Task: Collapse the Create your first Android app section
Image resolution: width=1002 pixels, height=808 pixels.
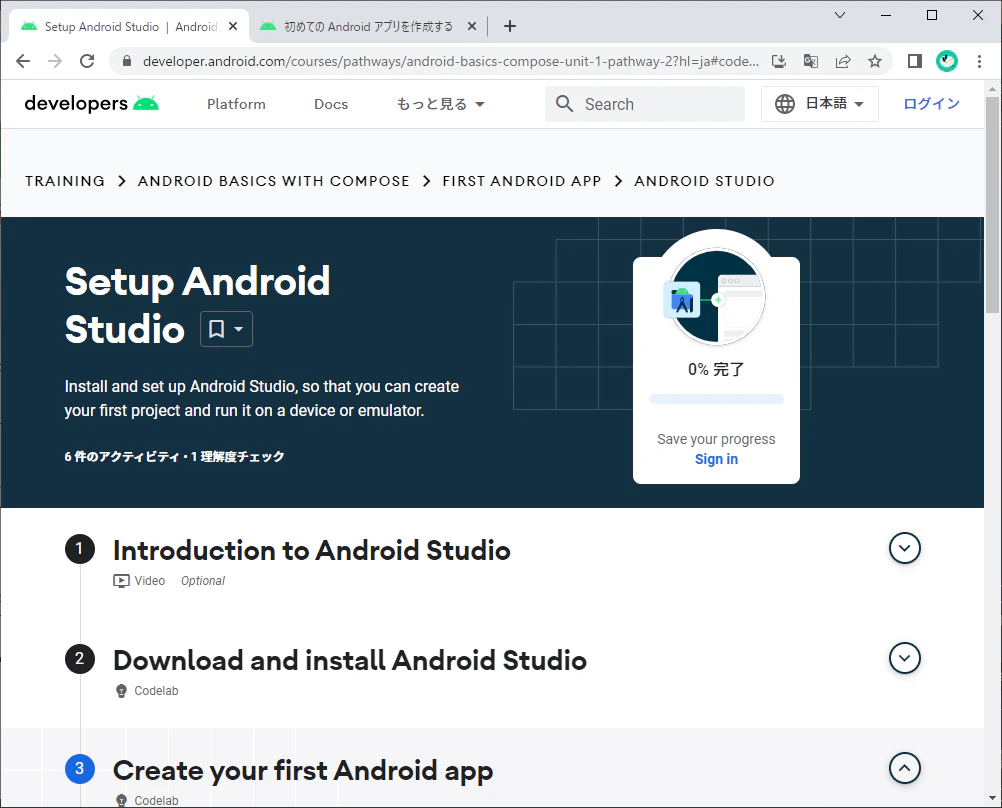Action: click(x=904, y=768)
